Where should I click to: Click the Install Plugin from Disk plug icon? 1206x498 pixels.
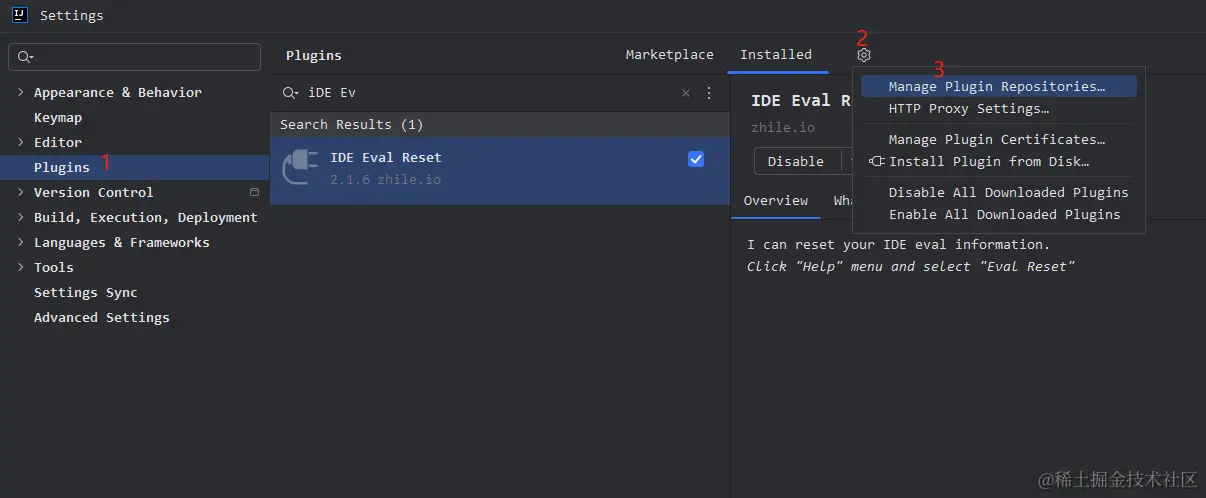pyautogui.click(x=877, y=162)
